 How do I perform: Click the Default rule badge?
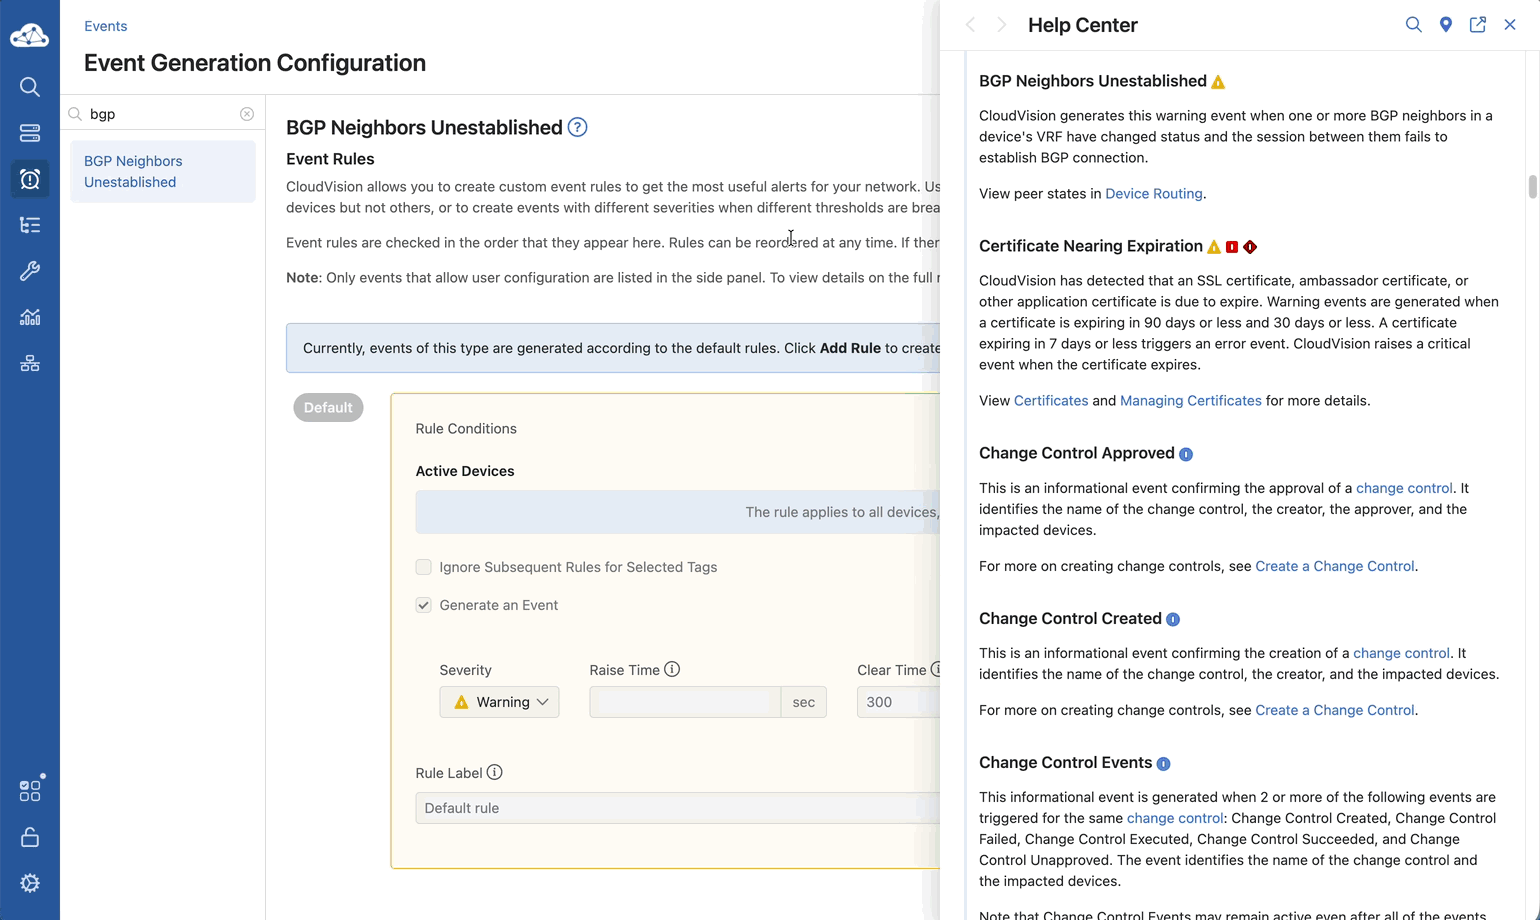(x=328, y=408)
